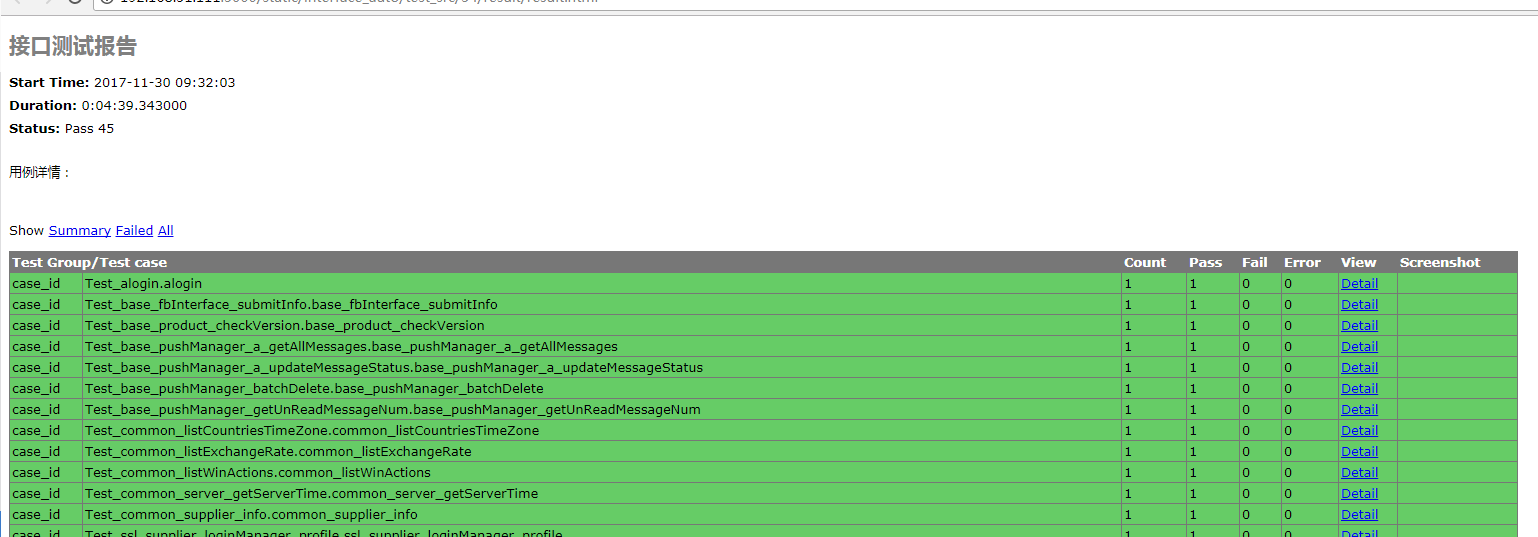Expand Detail for common_supplier_info row
This screenshot has width=1538, height=537.
tap(1359, 514)
